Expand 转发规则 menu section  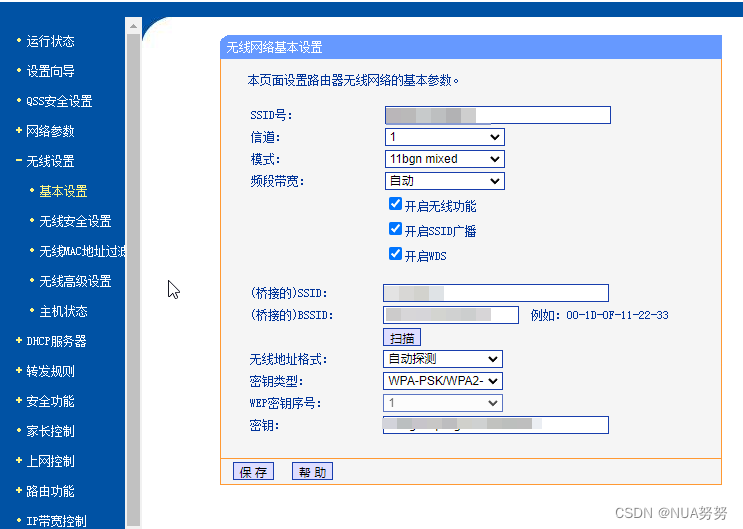point(50,371)
